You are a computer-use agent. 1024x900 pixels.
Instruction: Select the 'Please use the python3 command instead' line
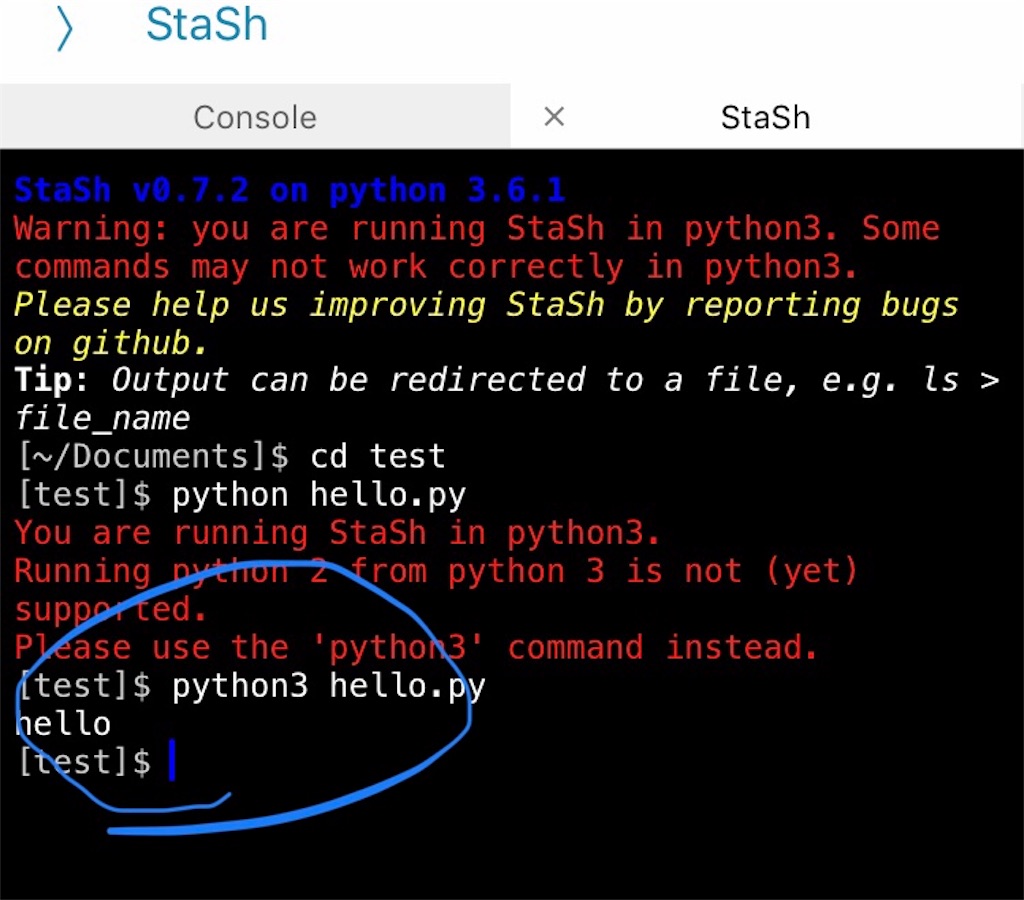tap(416, 647)
